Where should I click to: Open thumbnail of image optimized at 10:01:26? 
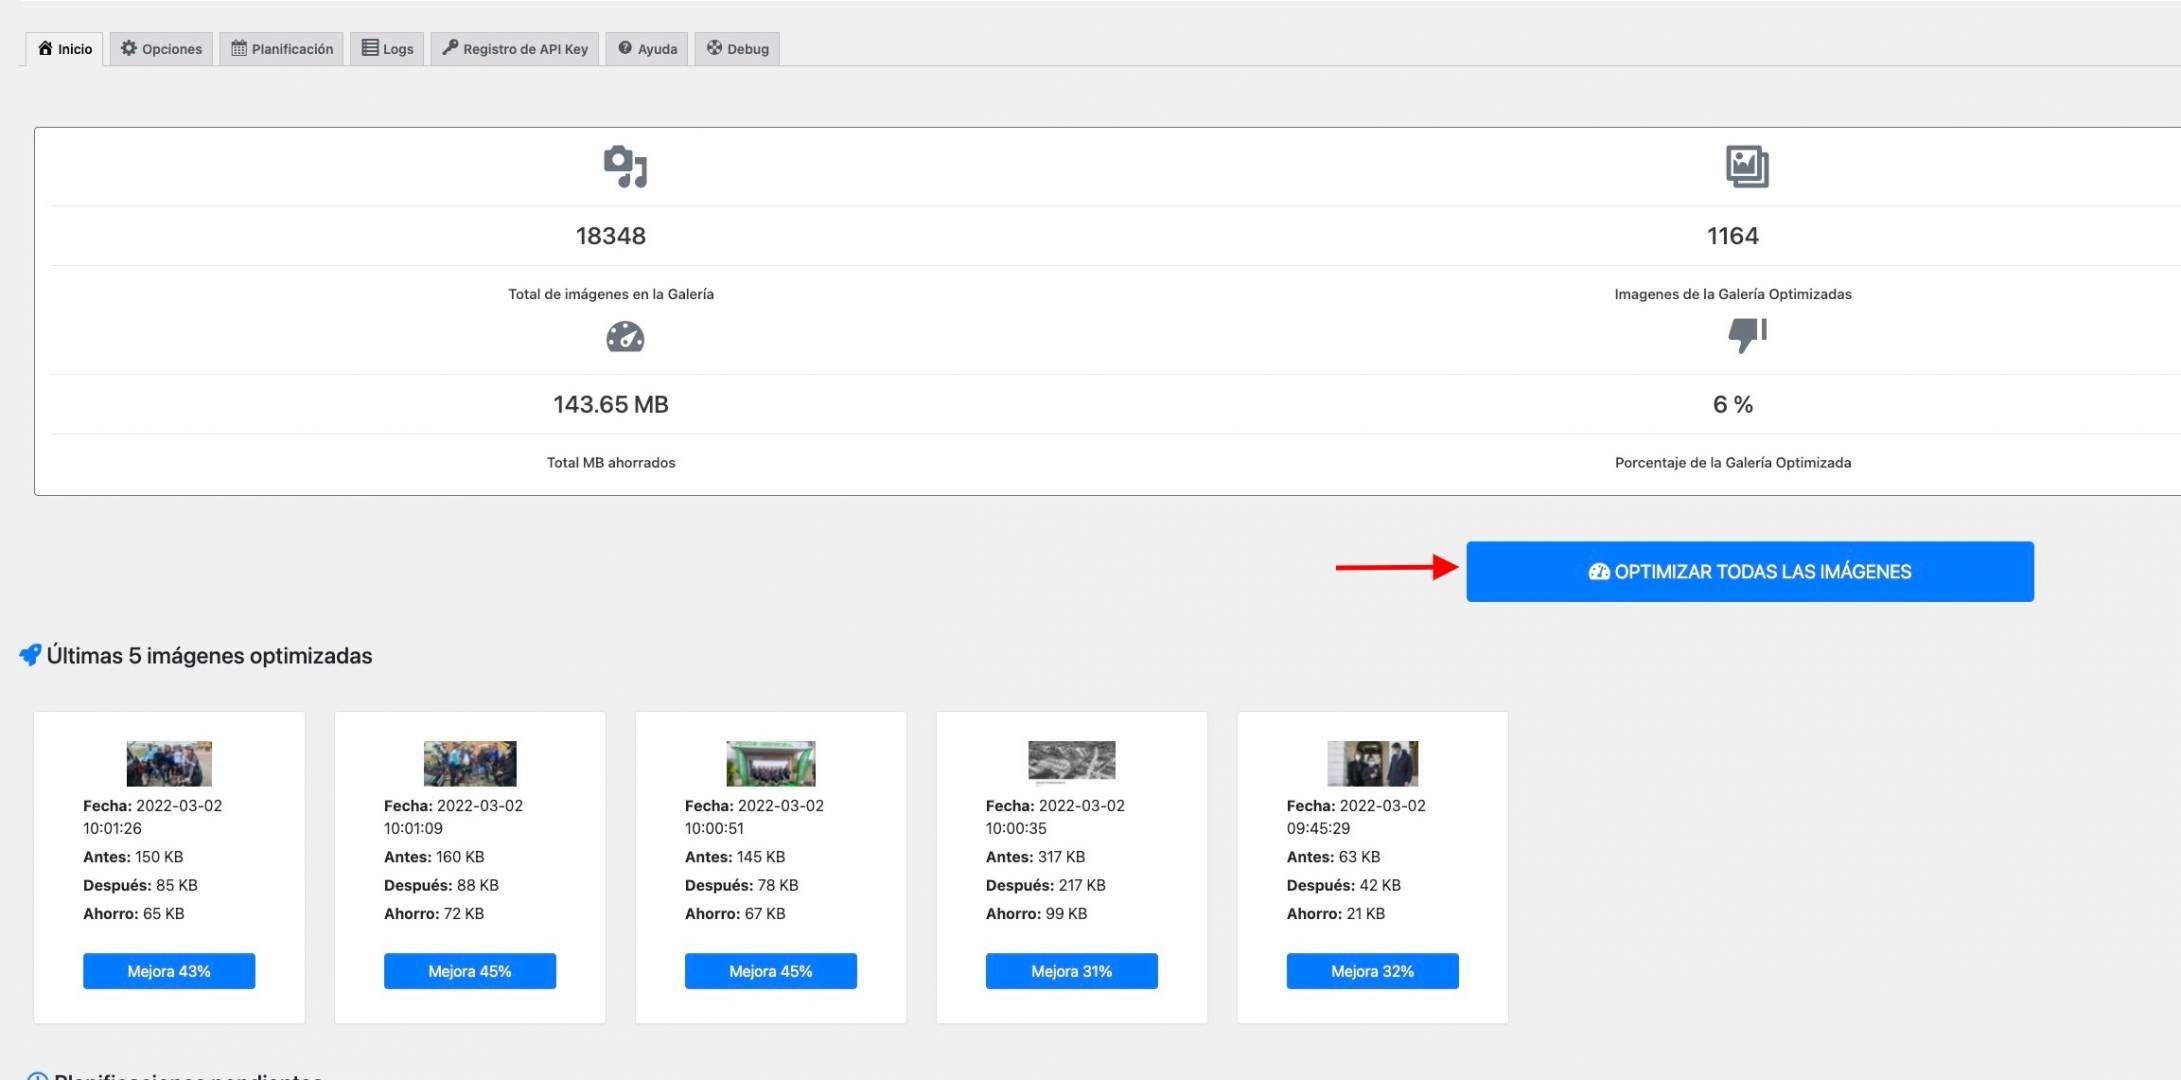169,764
